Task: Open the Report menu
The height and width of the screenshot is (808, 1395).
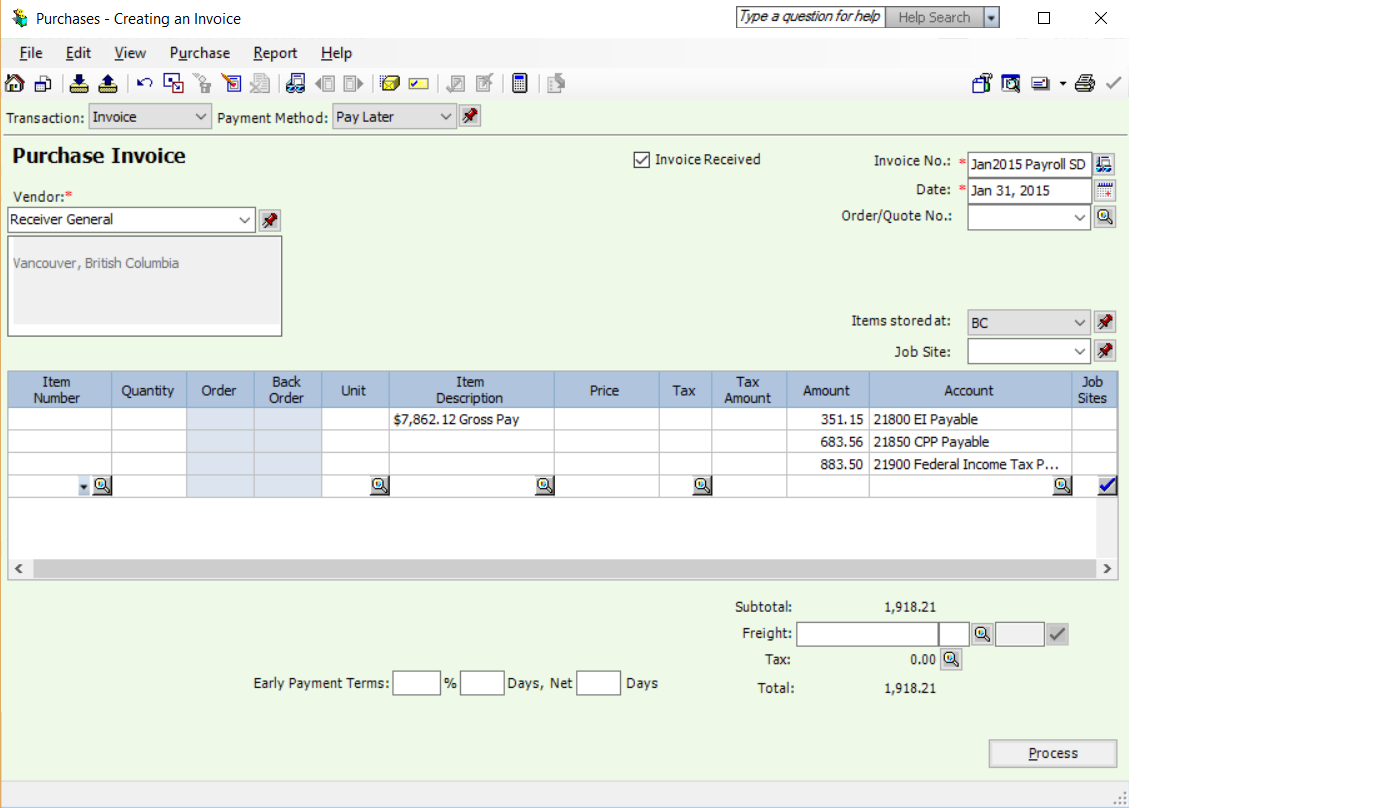Action: click(x=275, y=53)
